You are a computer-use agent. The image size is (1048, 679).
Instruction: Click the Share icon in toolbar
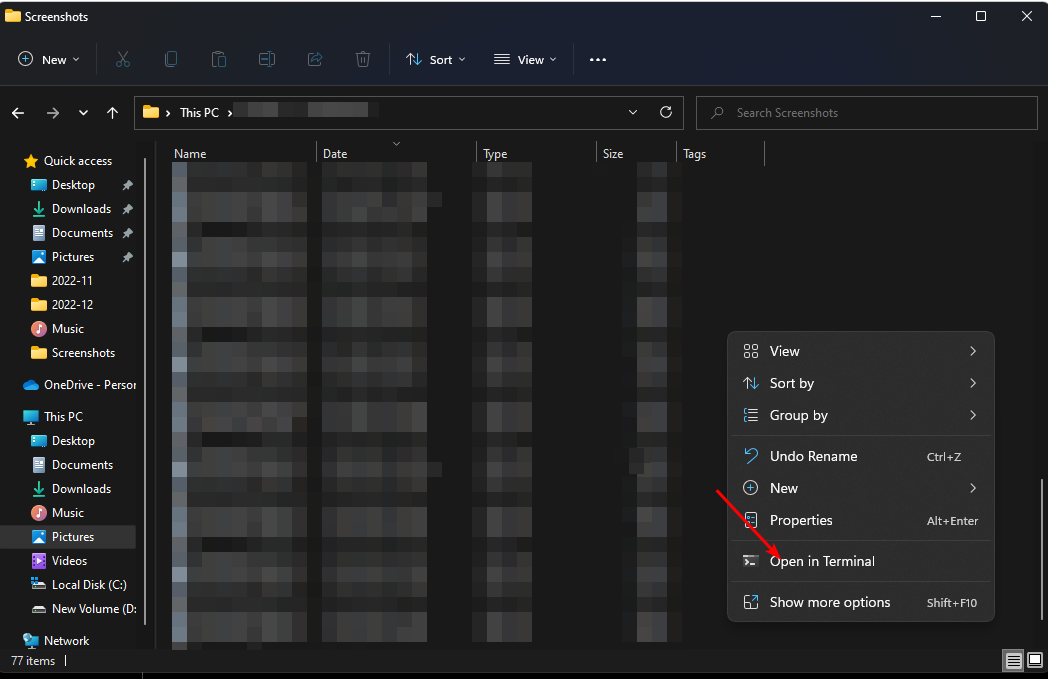(x=315, y=60)
